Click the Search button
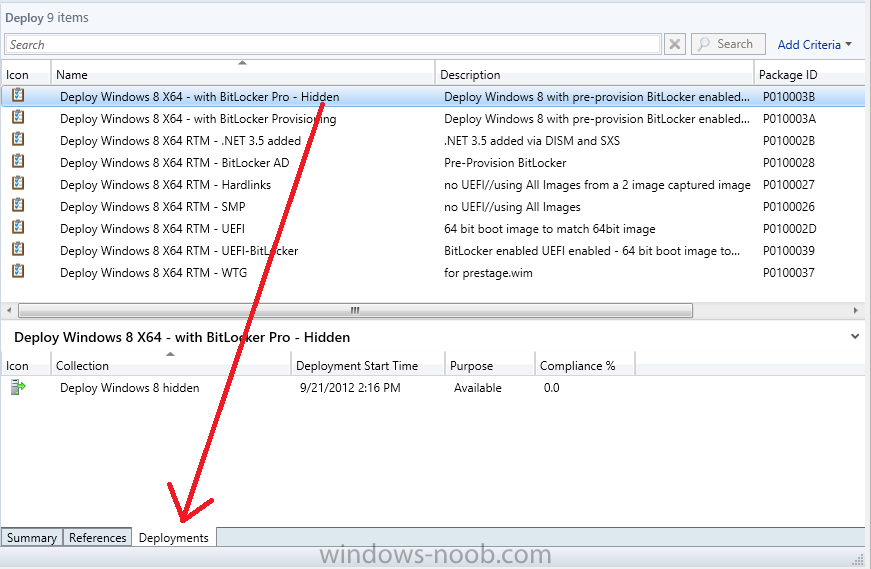This screenshot has height=569, width=871. point(728,44)
